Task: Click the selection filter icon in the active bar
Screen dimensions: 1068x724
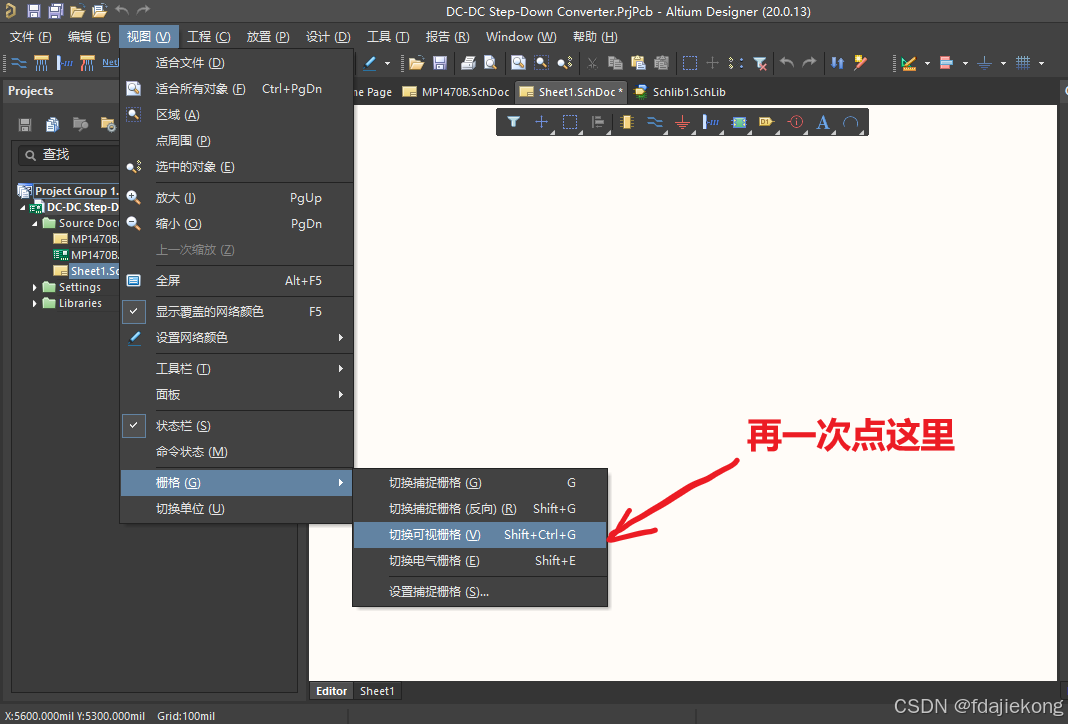Action: point(514,122)
